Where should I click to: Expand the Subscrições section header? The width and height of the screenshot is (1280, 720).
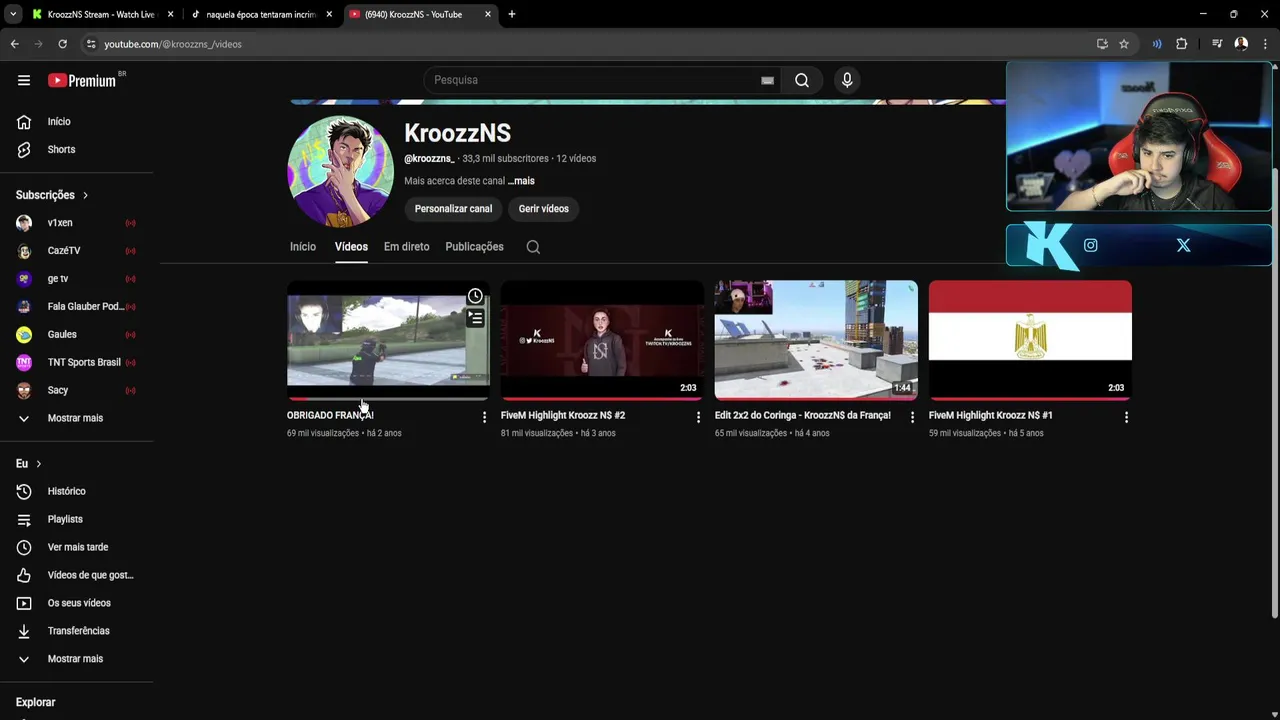[x=52, y=195]
